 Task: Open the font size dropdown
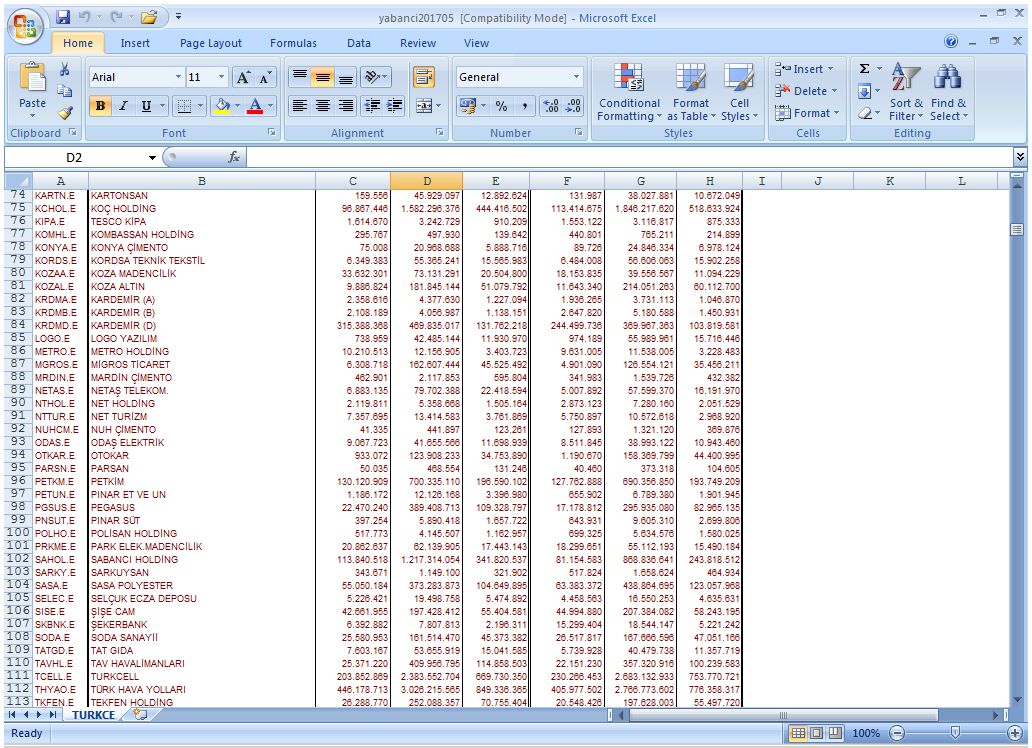click(222, 77)
